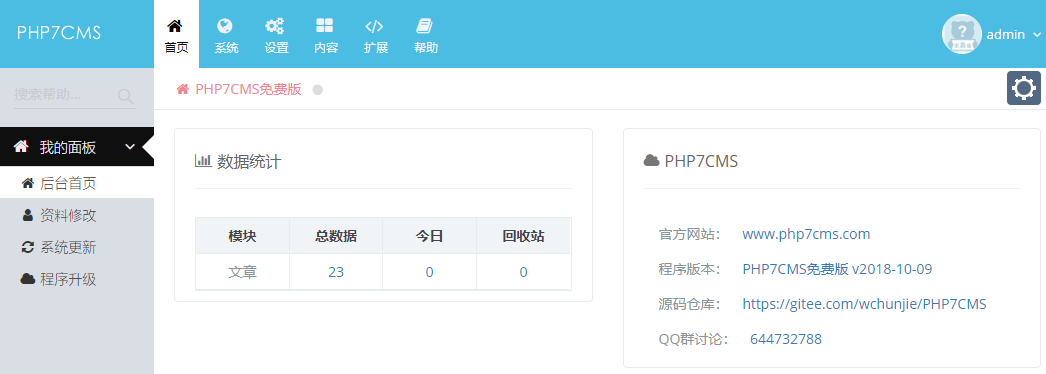
Task: Click the article total count 23
Action: tap(336, 272)
